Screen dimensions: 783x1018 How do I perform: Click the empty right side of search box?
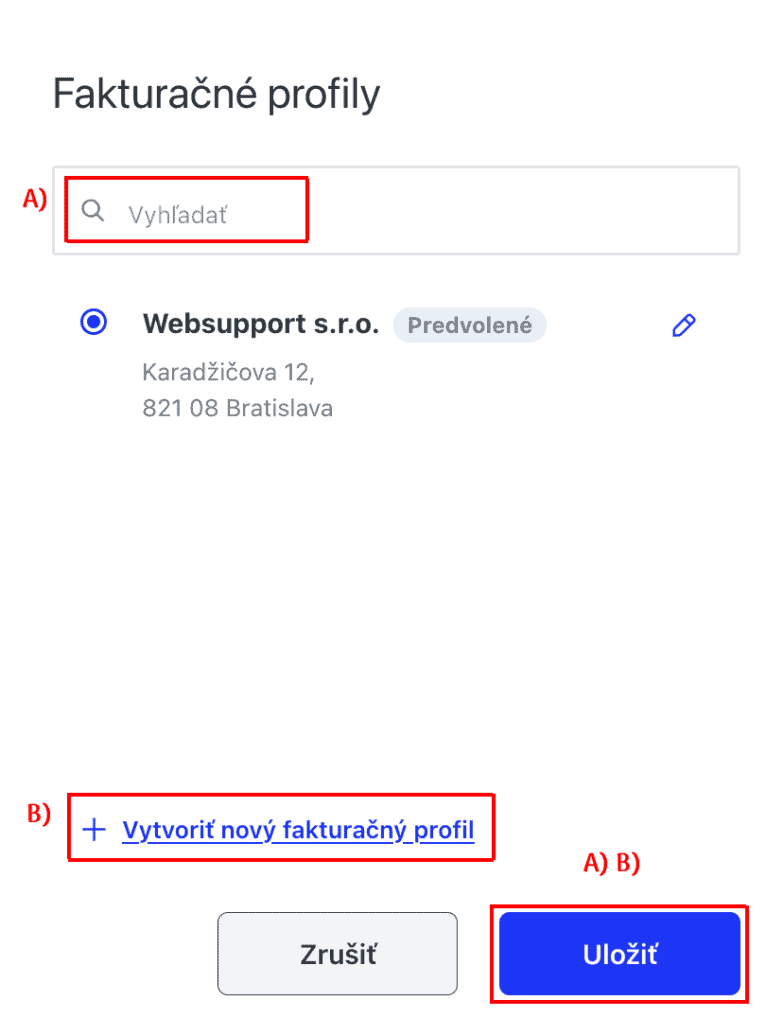(523, 211)
